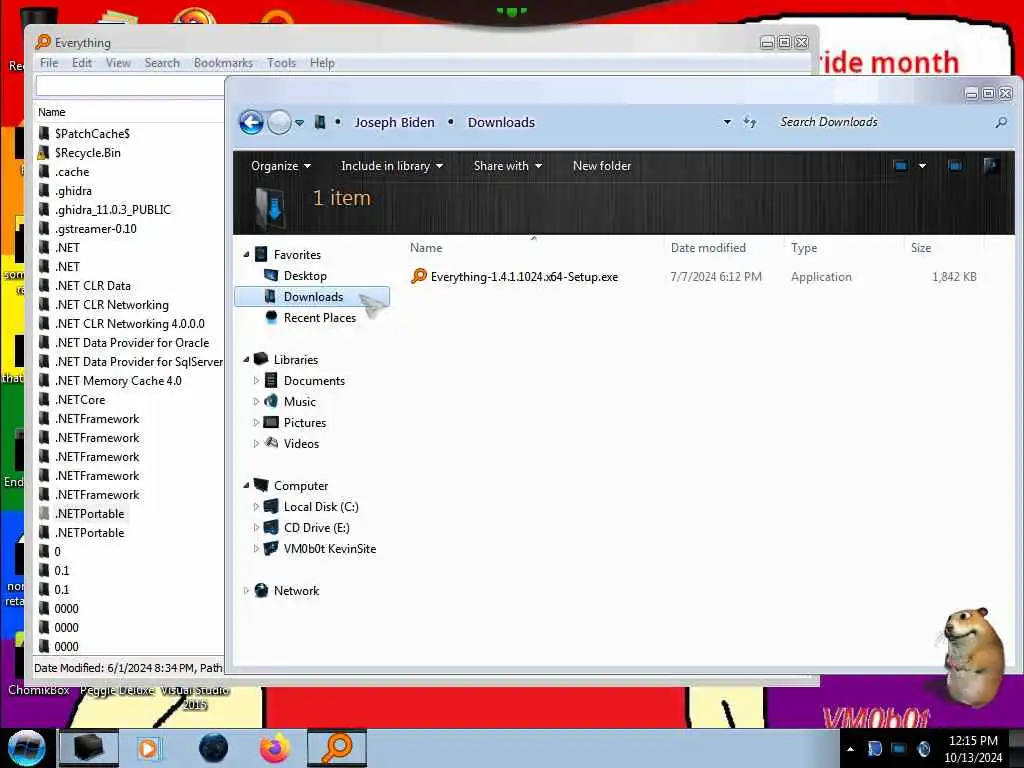Click the Name column header in Everything
Screen dimensions: 1024x768
click(x=52, y=112)
